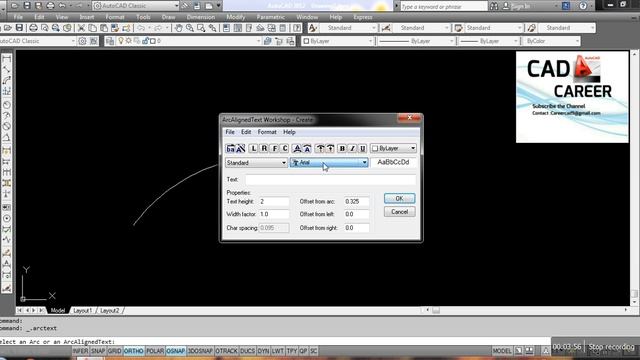Screen dimensions: 640x360
Task: Open the ByLayer color control dropdown in Properties toolbar
Action: point(338,41)
